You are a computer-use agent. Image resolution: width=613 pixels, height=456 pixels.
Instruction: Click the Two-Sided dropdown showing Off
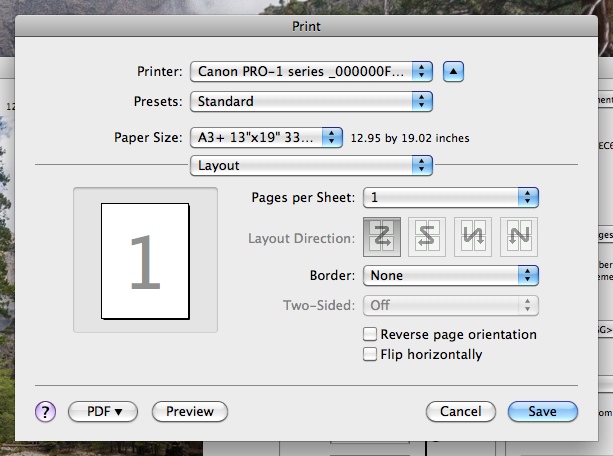click(451, 306)
